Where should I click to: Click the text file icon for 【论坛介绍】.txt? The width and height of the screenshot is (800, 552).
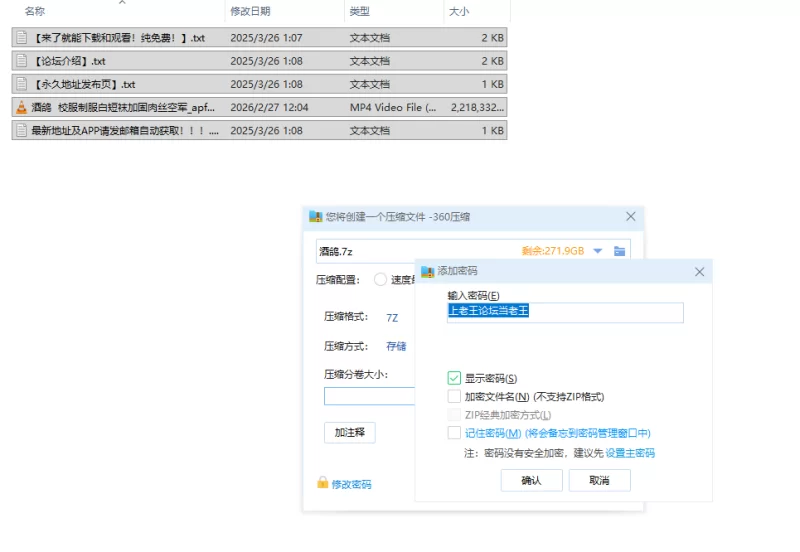(x=21, y=61)
